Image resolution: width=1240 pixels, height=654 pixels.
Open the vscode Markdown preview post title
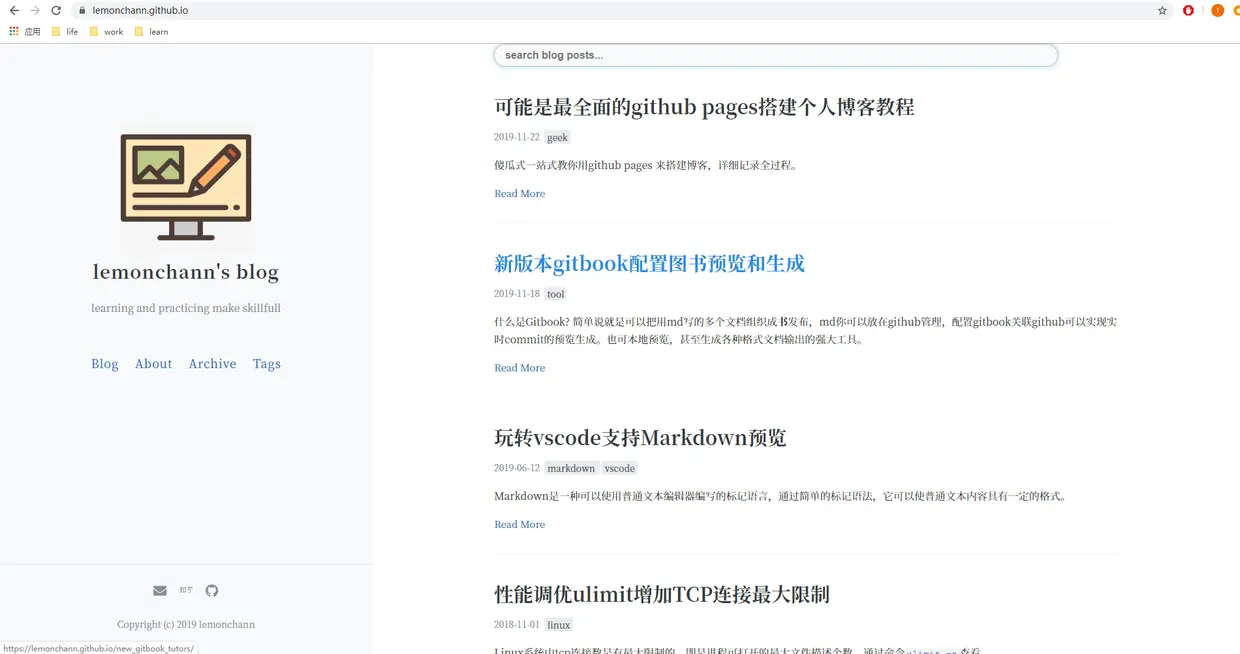(640, 437)
